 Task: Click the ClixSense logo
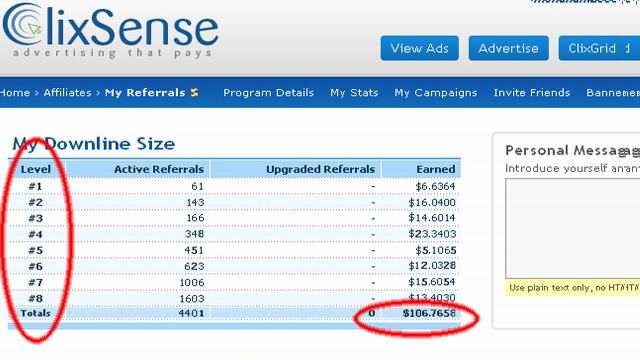coord(110,31)
